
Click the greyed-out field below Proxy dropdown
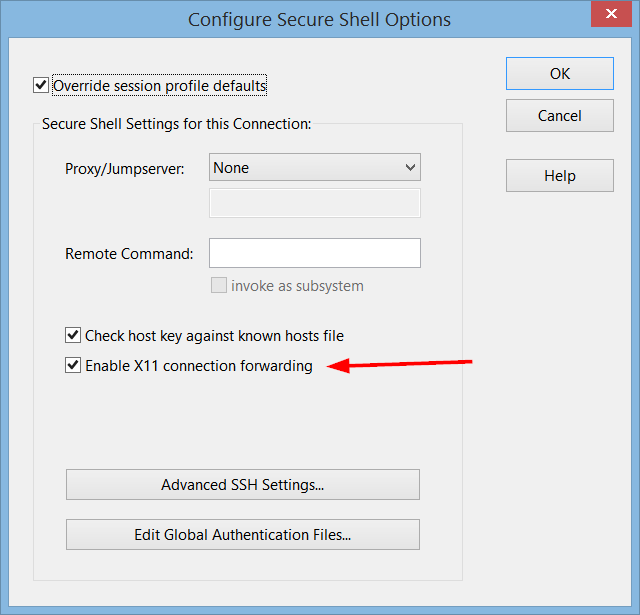click(314, 203)
